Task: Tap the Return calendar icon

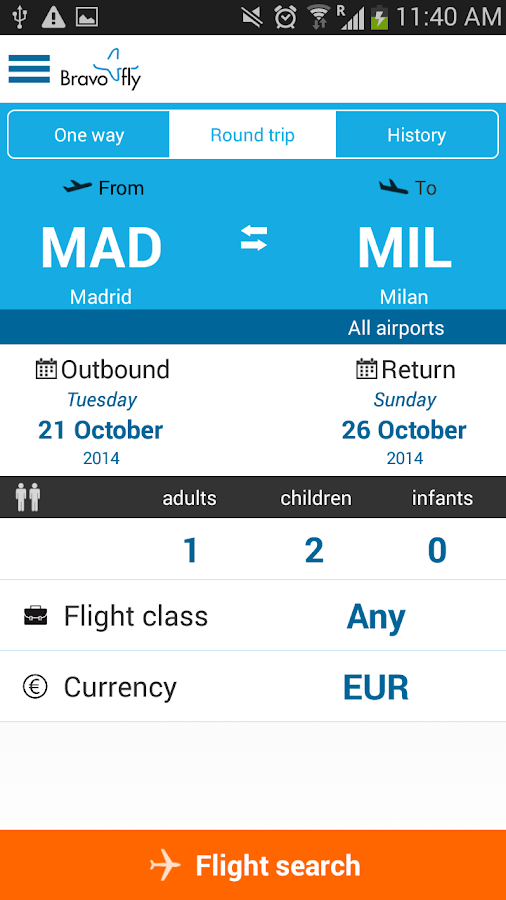Action: [x=367, y=369]
